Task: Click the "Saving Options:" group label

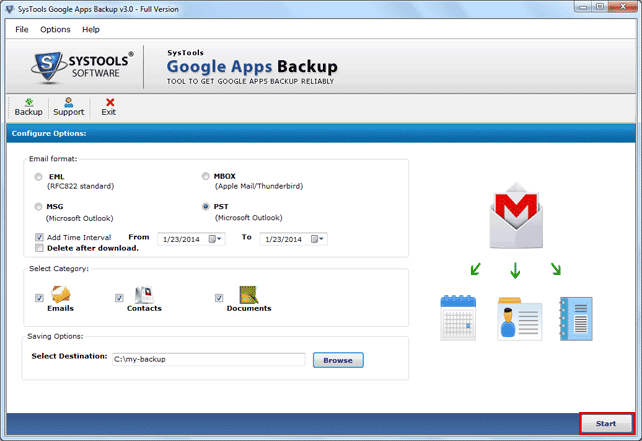Action: tap(55, 336)
